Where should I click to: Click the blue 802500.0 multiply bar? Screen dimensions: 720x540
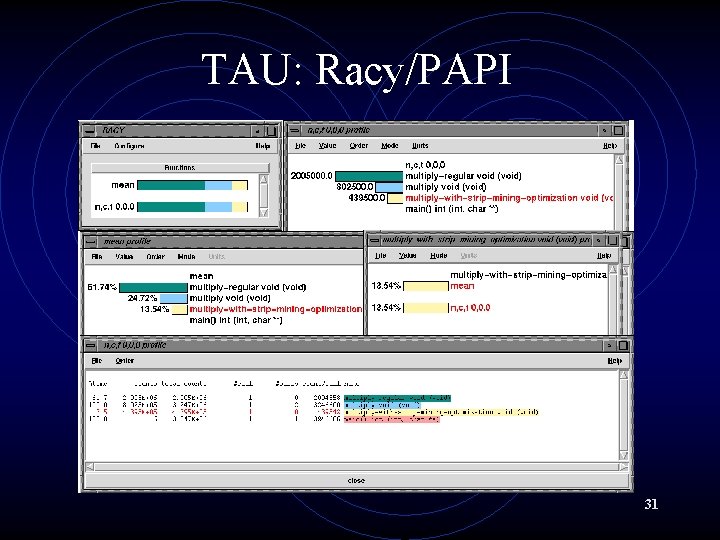point(389,187)
